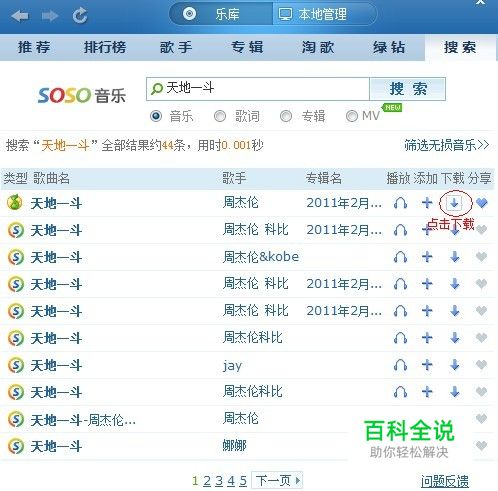Open the 专辑 tab in navigation bar

tap(247, 47)
